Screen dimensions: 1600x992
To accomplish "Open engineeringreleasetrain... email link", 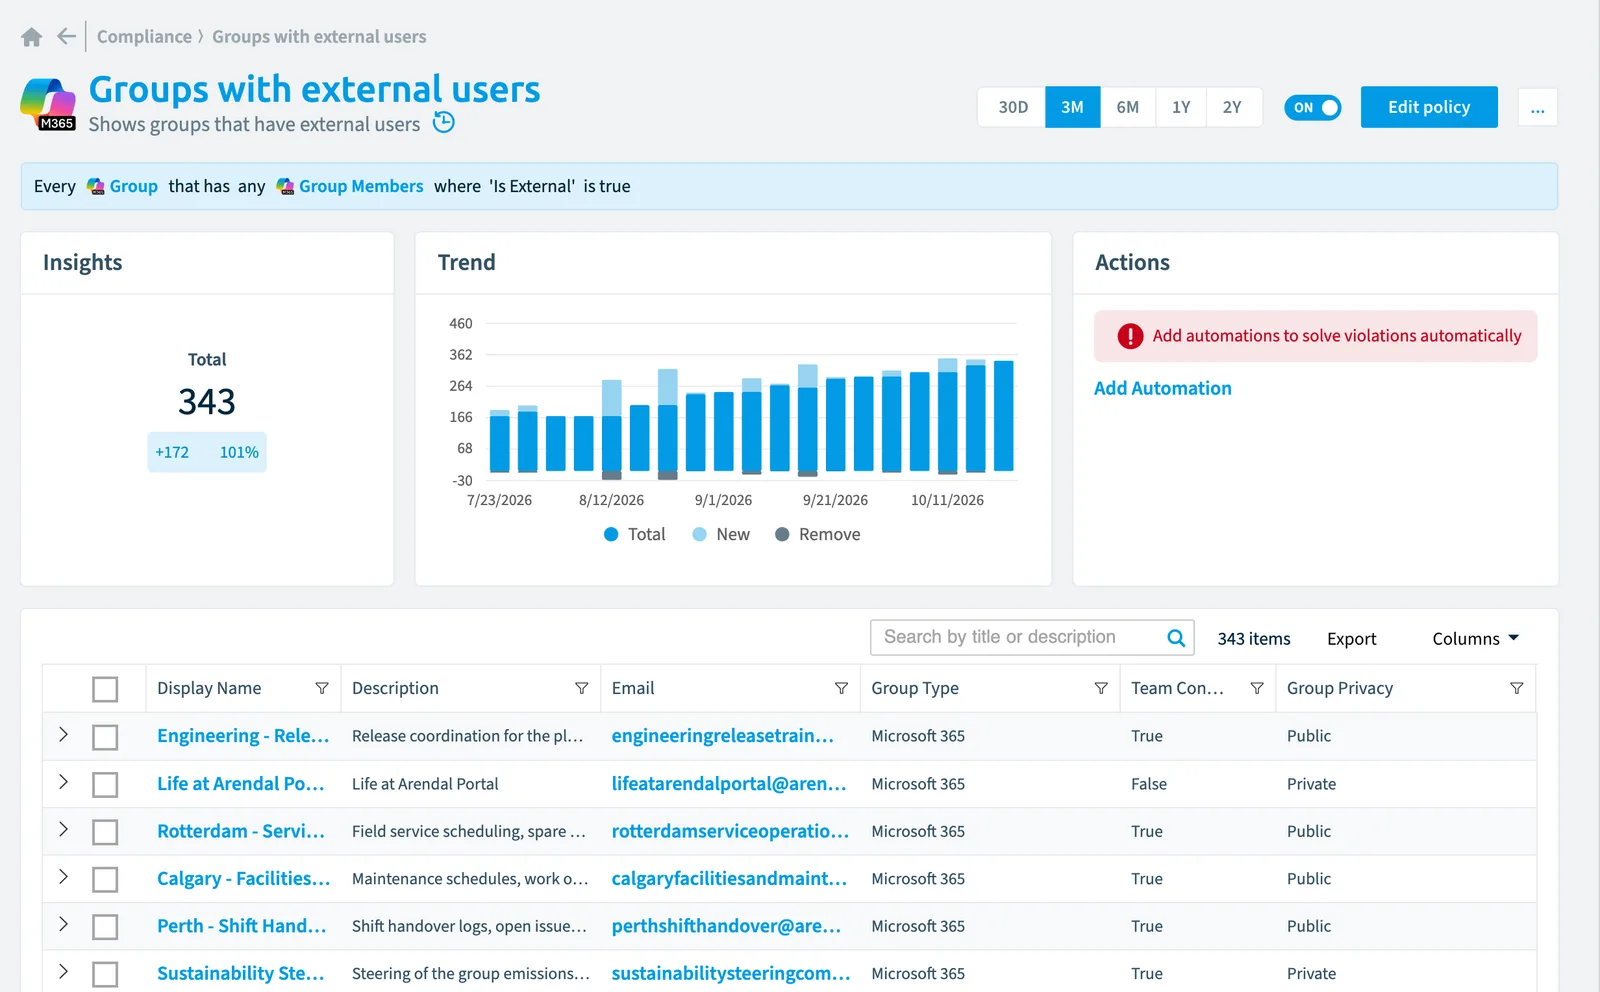I will 722,736.
